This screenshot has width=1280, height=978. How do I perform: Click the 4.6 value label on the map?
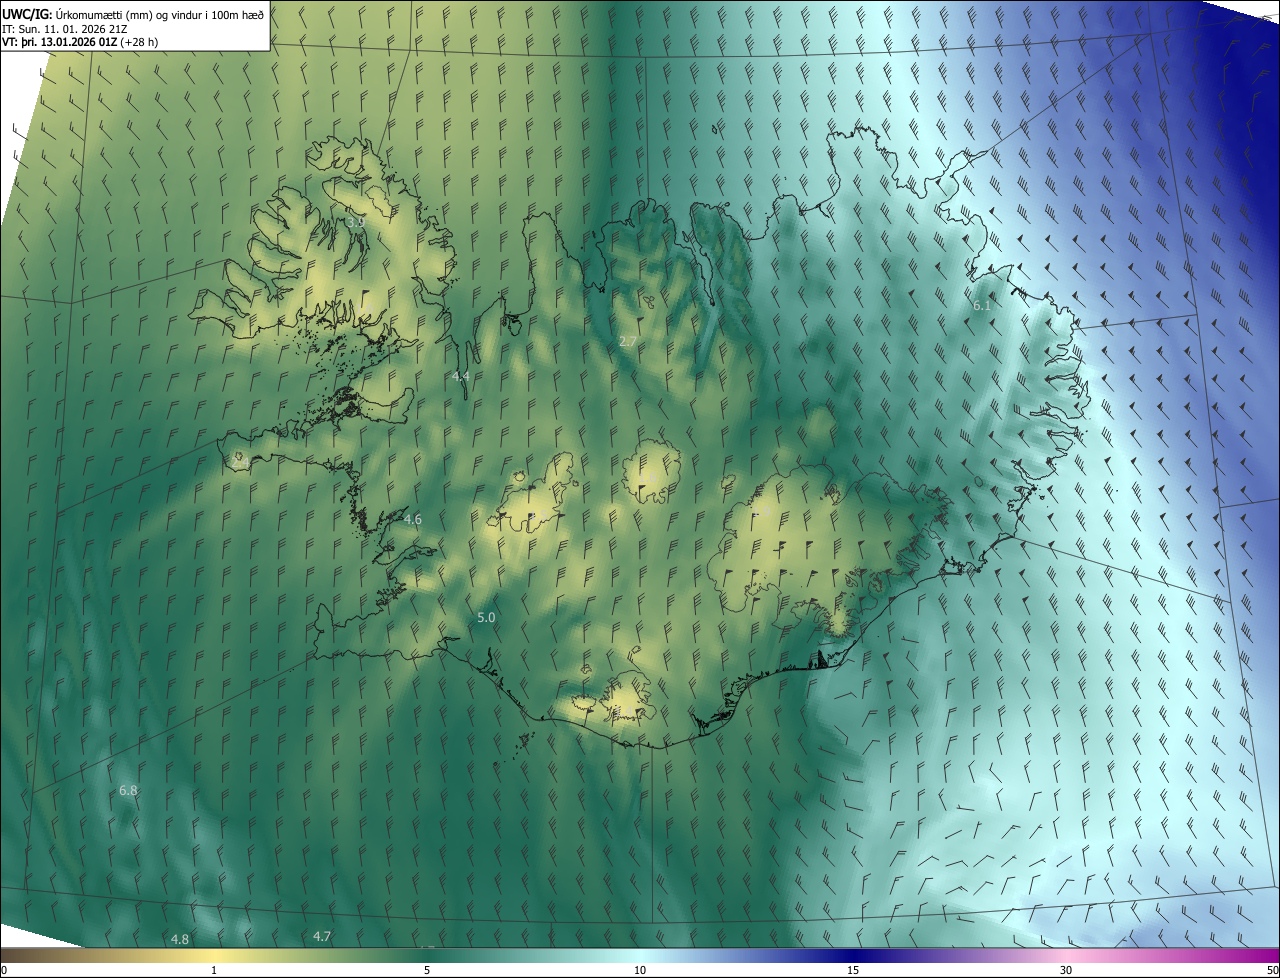413,520
